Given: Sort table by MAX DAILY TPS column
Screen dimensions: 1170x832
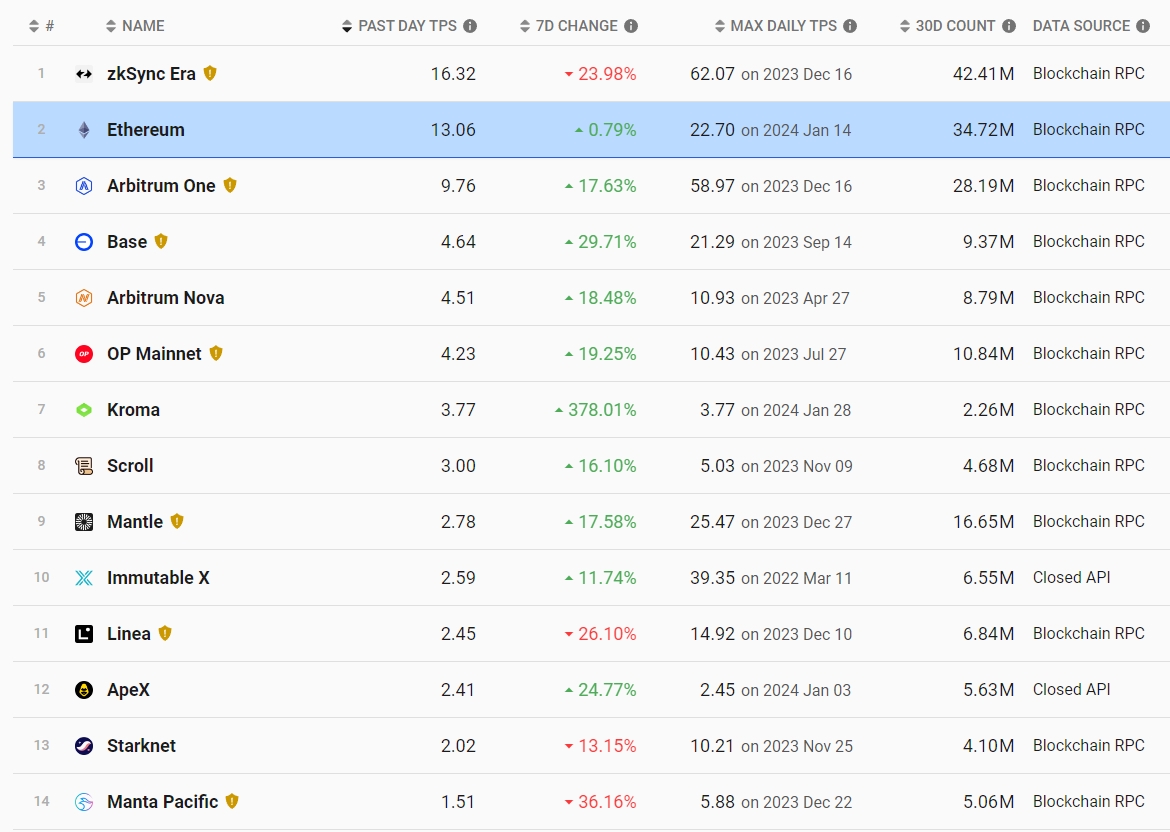Looking at the screenshot, I should click(x=776, y=26).
